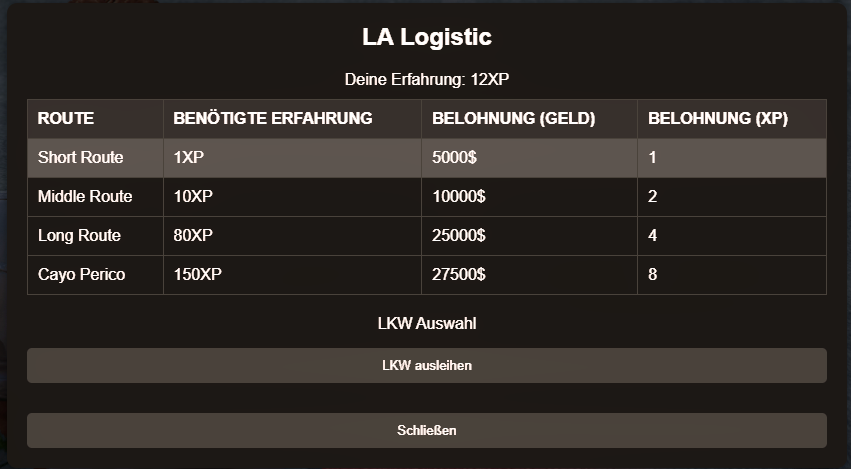Click the LKW Auswahl heading
Image resolution: width=851 pixels, height=469 pixels.
427,323
